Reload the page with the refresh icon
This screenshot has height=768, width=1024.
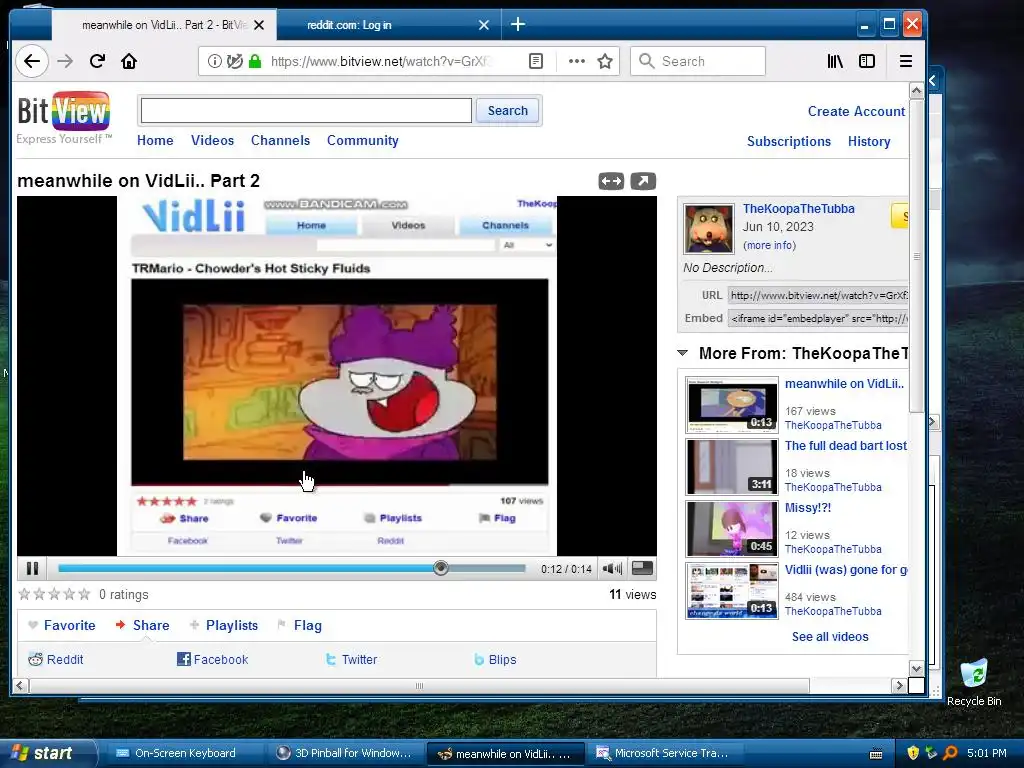tap(97, 61)
